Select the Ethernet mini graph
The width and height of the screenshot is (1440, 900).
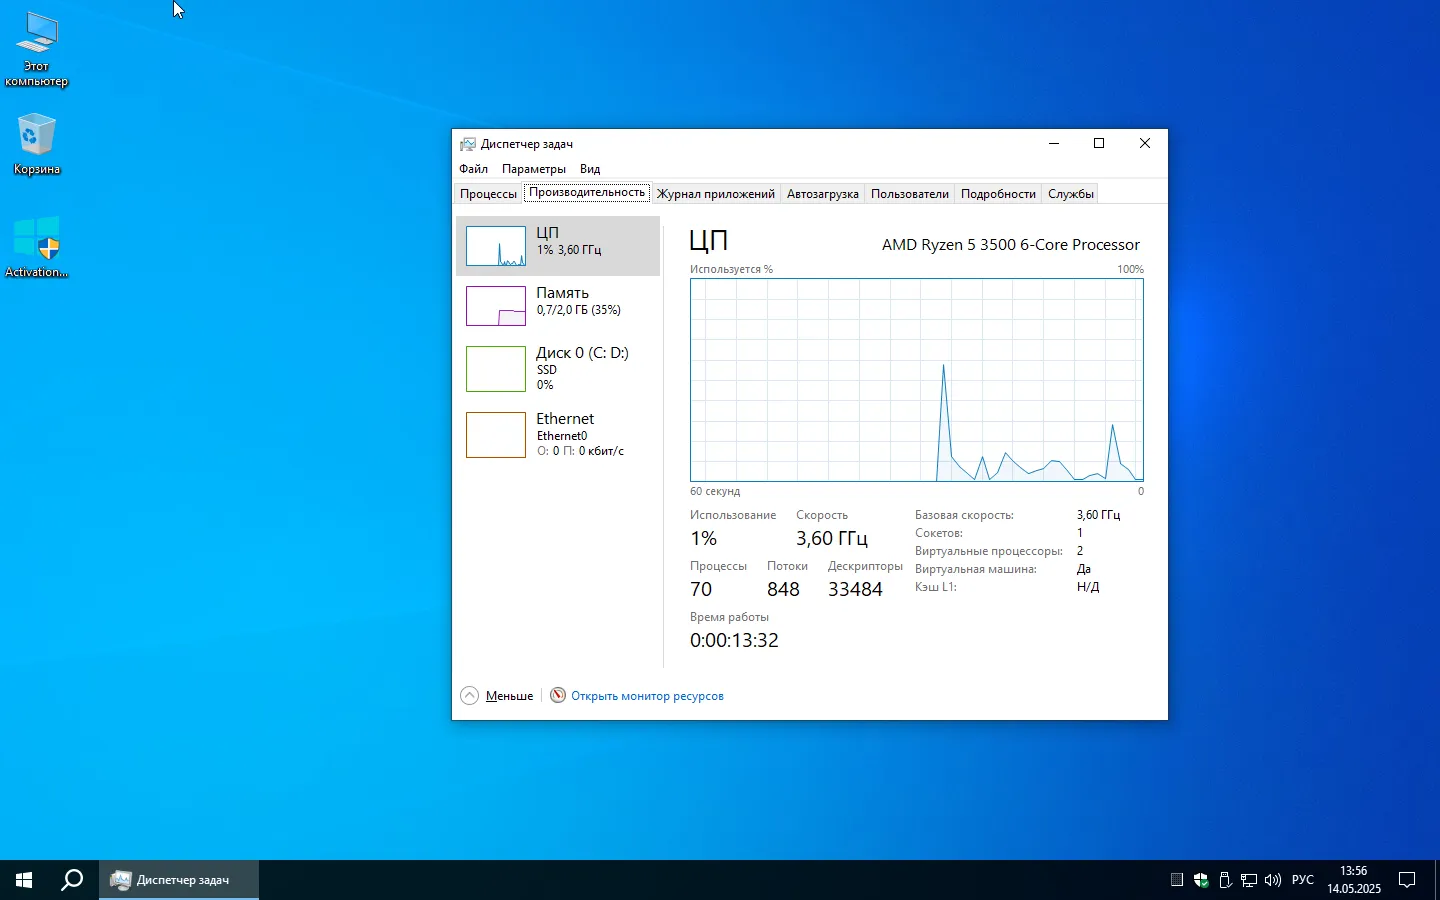tap(496, 435)
